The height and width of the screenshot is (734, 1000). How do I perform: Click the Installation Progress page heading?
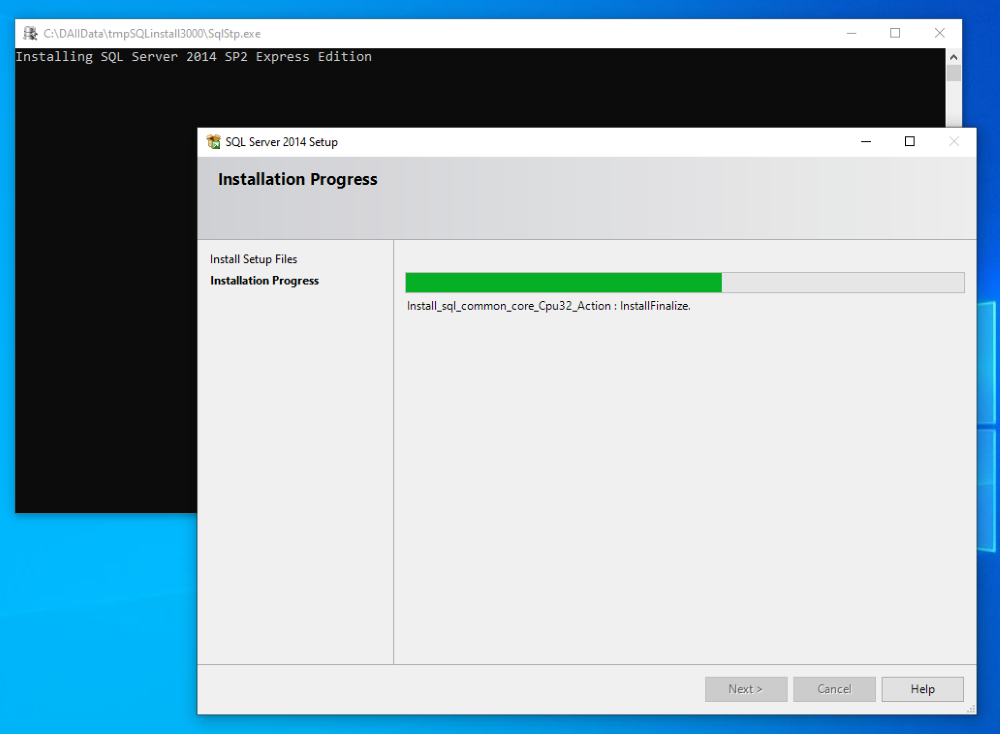pyautogui.click(x=297, y=179)
